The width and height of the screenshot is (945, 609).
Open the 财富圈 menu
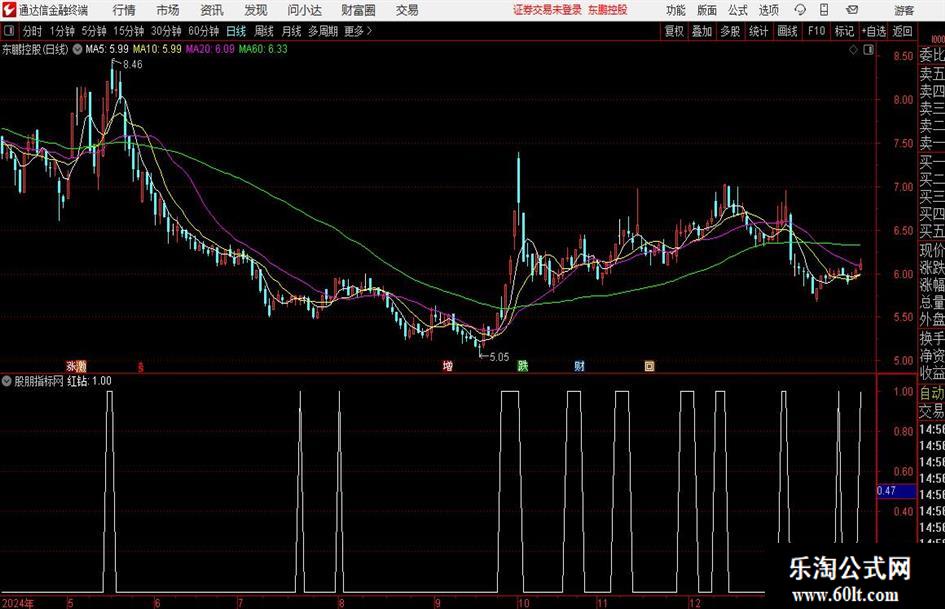point(358,10)
